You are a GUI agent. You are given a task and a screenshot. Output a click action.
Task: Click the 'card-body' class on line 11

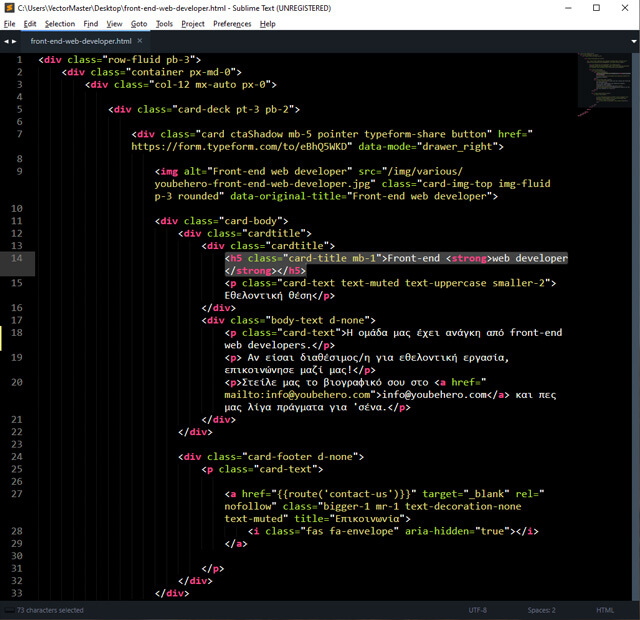click(251, 221)
